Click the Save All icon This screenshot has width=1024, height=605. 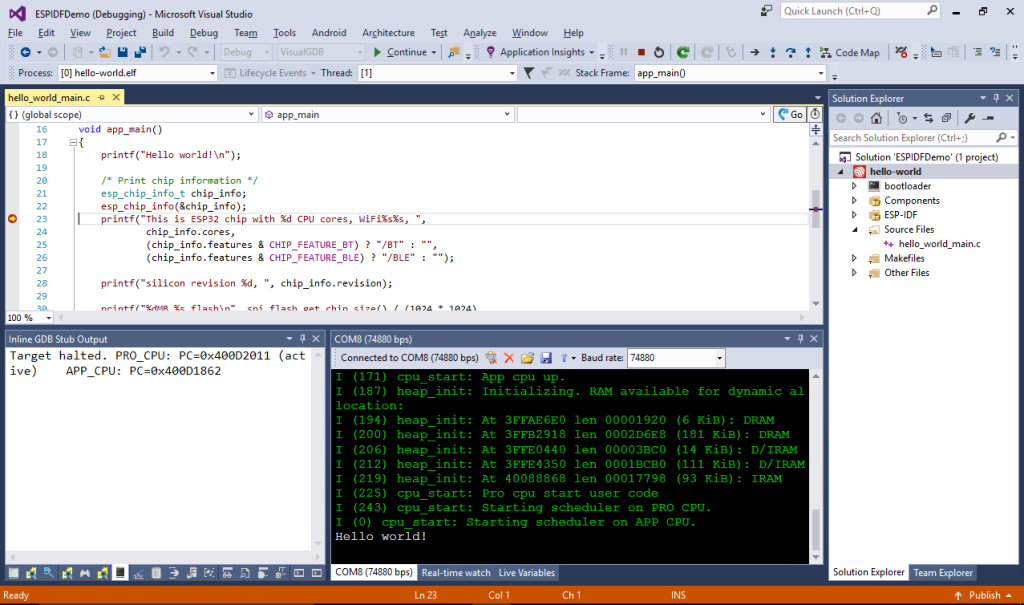tap(138, 52)
